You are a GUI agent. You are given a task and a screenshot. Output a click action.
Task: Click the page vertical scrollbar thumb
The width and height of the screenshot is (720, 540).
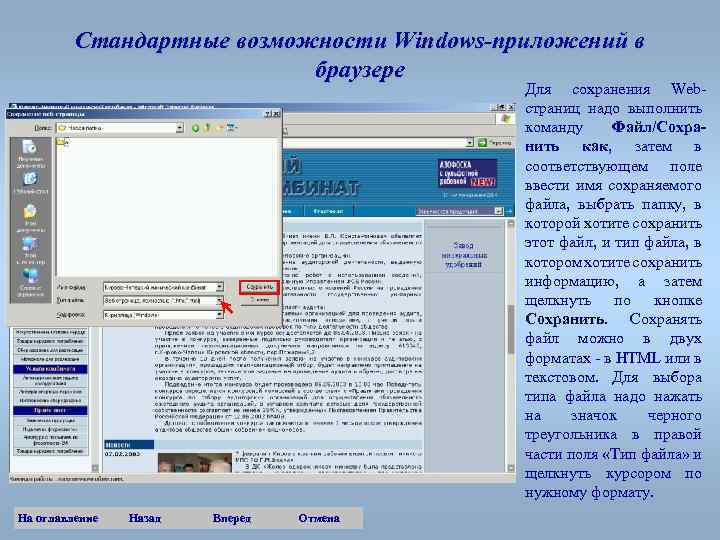tap(510, 329)
